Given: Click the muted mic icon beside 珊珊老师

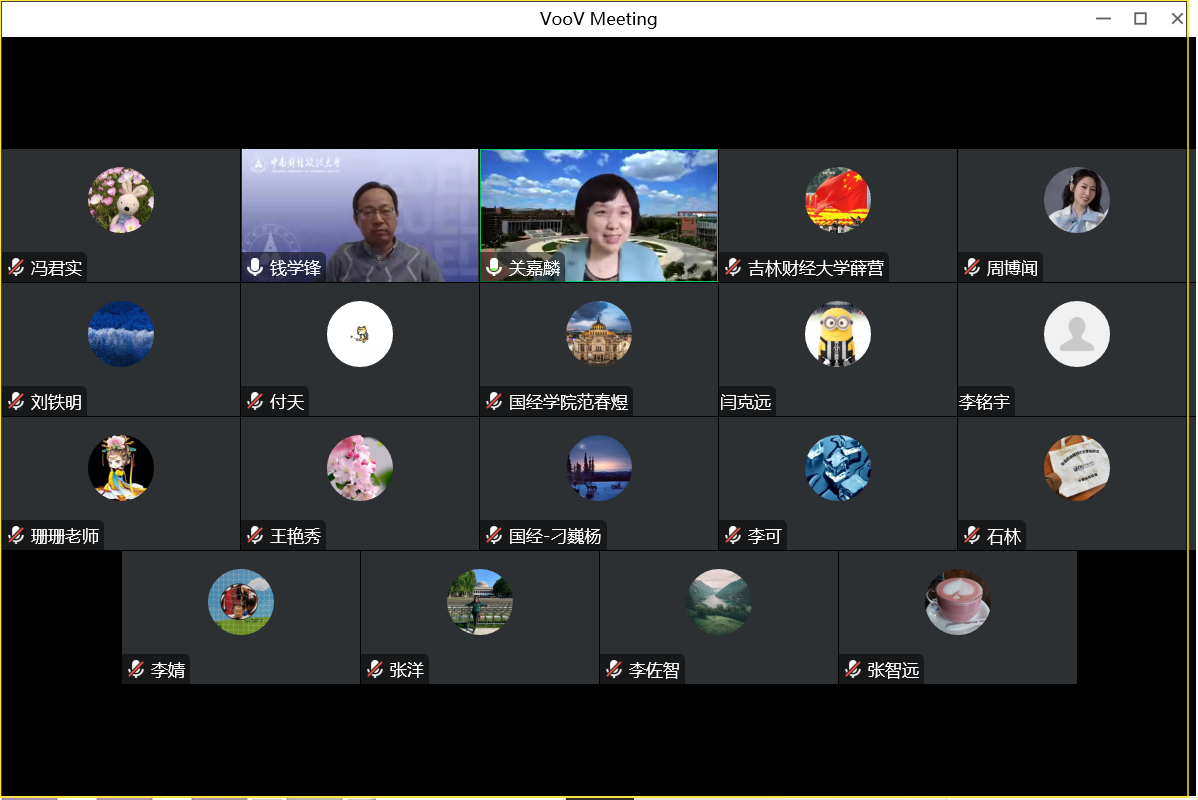Looking at the screenshot, I should pyautogui.click(x=16, y=536).
